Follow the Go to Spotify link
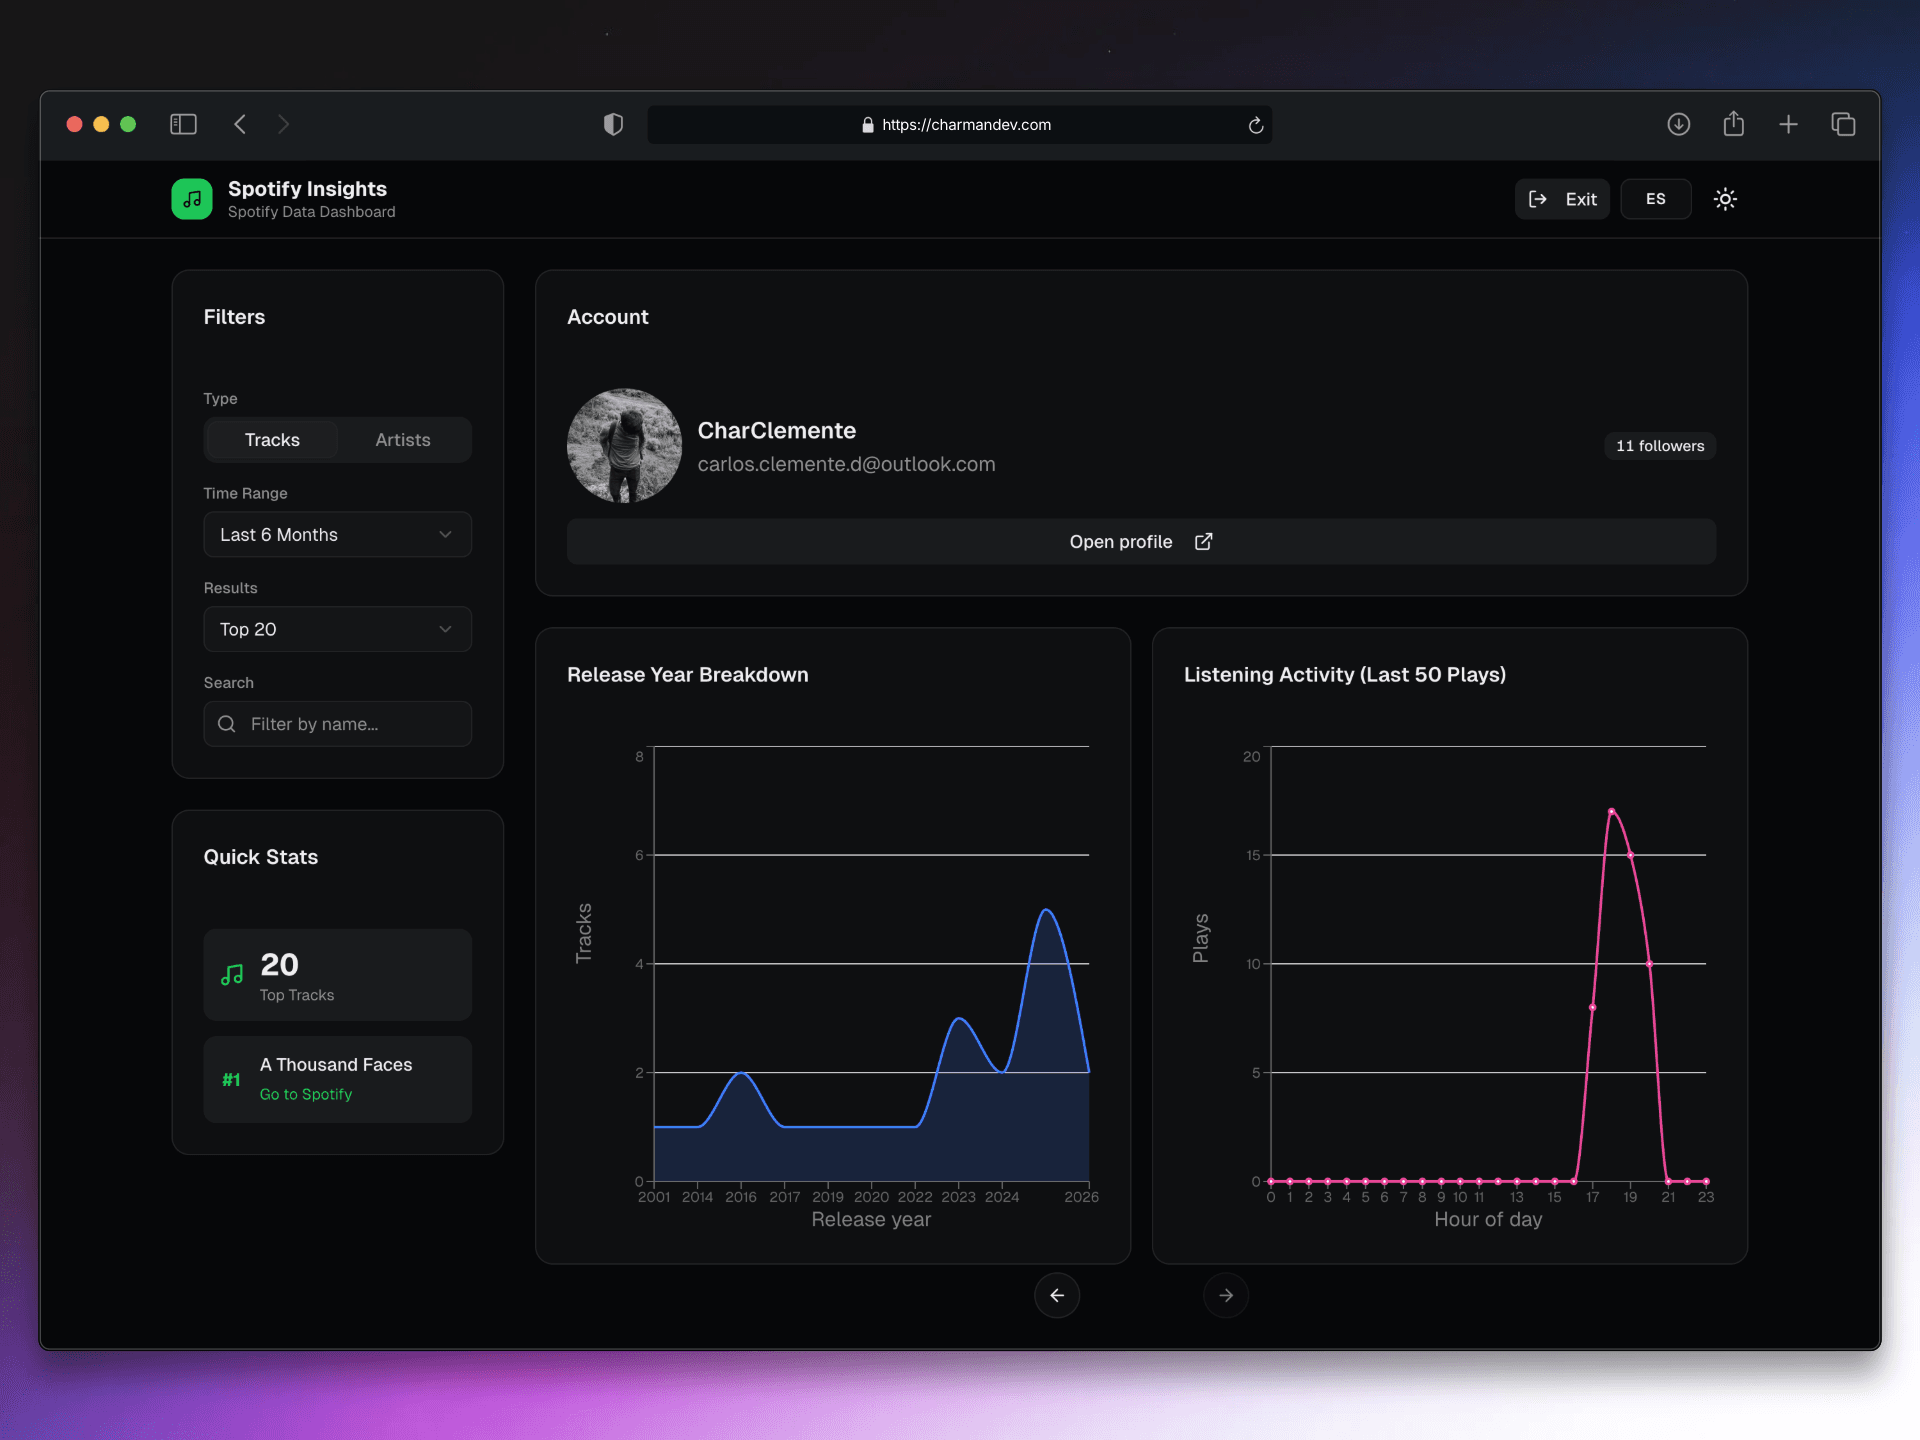Viewport: 1920px width, 1440px height. pos(305,1094)
